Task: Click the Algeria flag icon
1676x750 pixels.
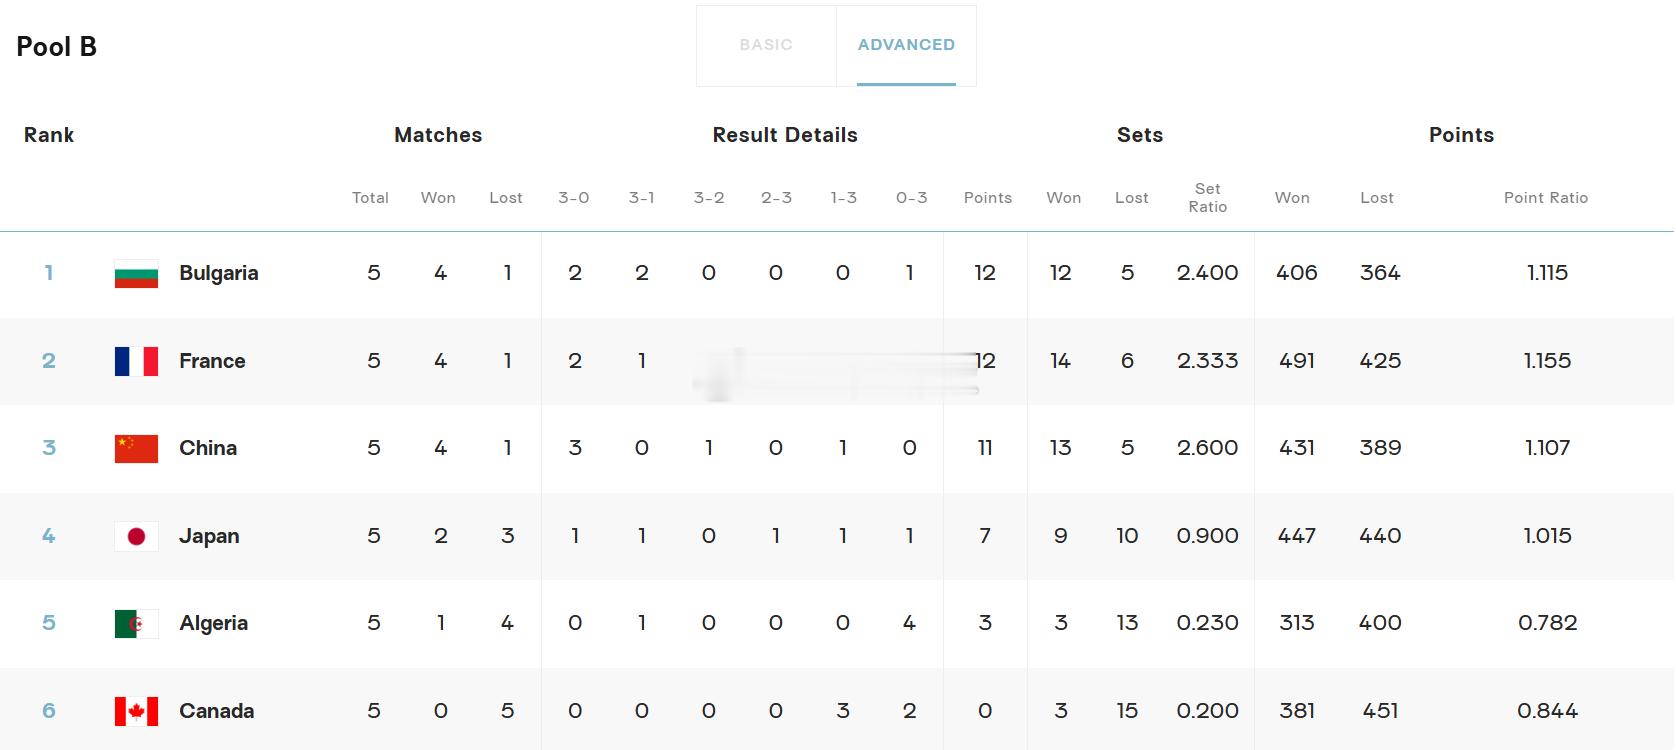Action: tap(136, 623)
